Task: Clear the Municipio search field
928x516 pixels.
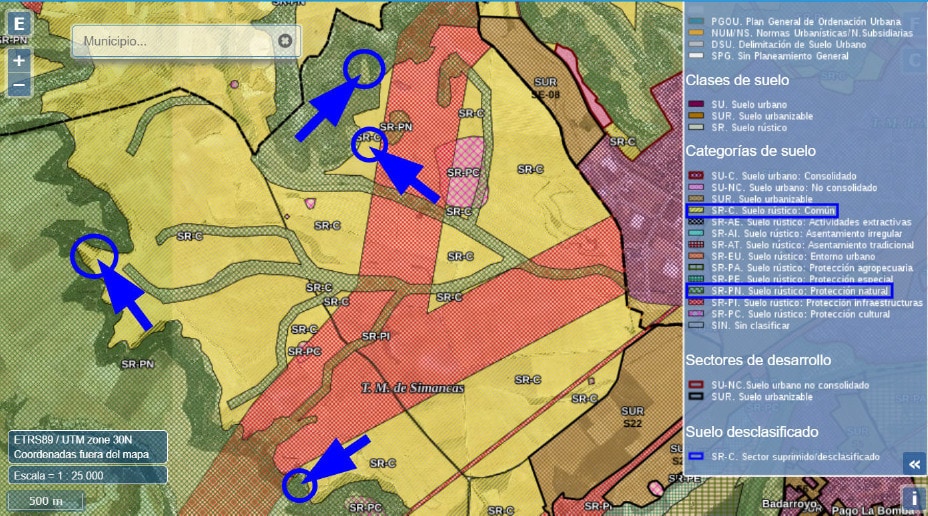Action: coord(285,41)
